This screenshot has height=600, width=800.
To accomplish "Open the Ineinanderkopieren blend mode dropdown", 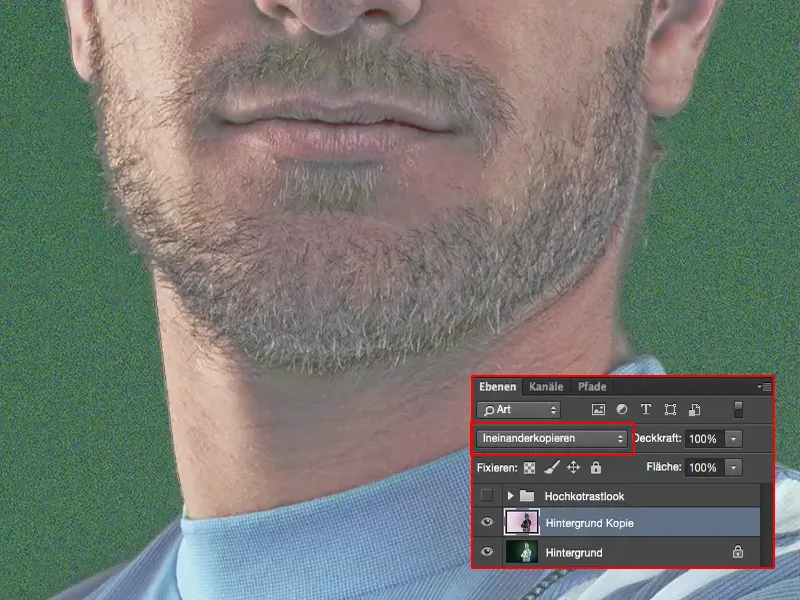I will 552,438.
